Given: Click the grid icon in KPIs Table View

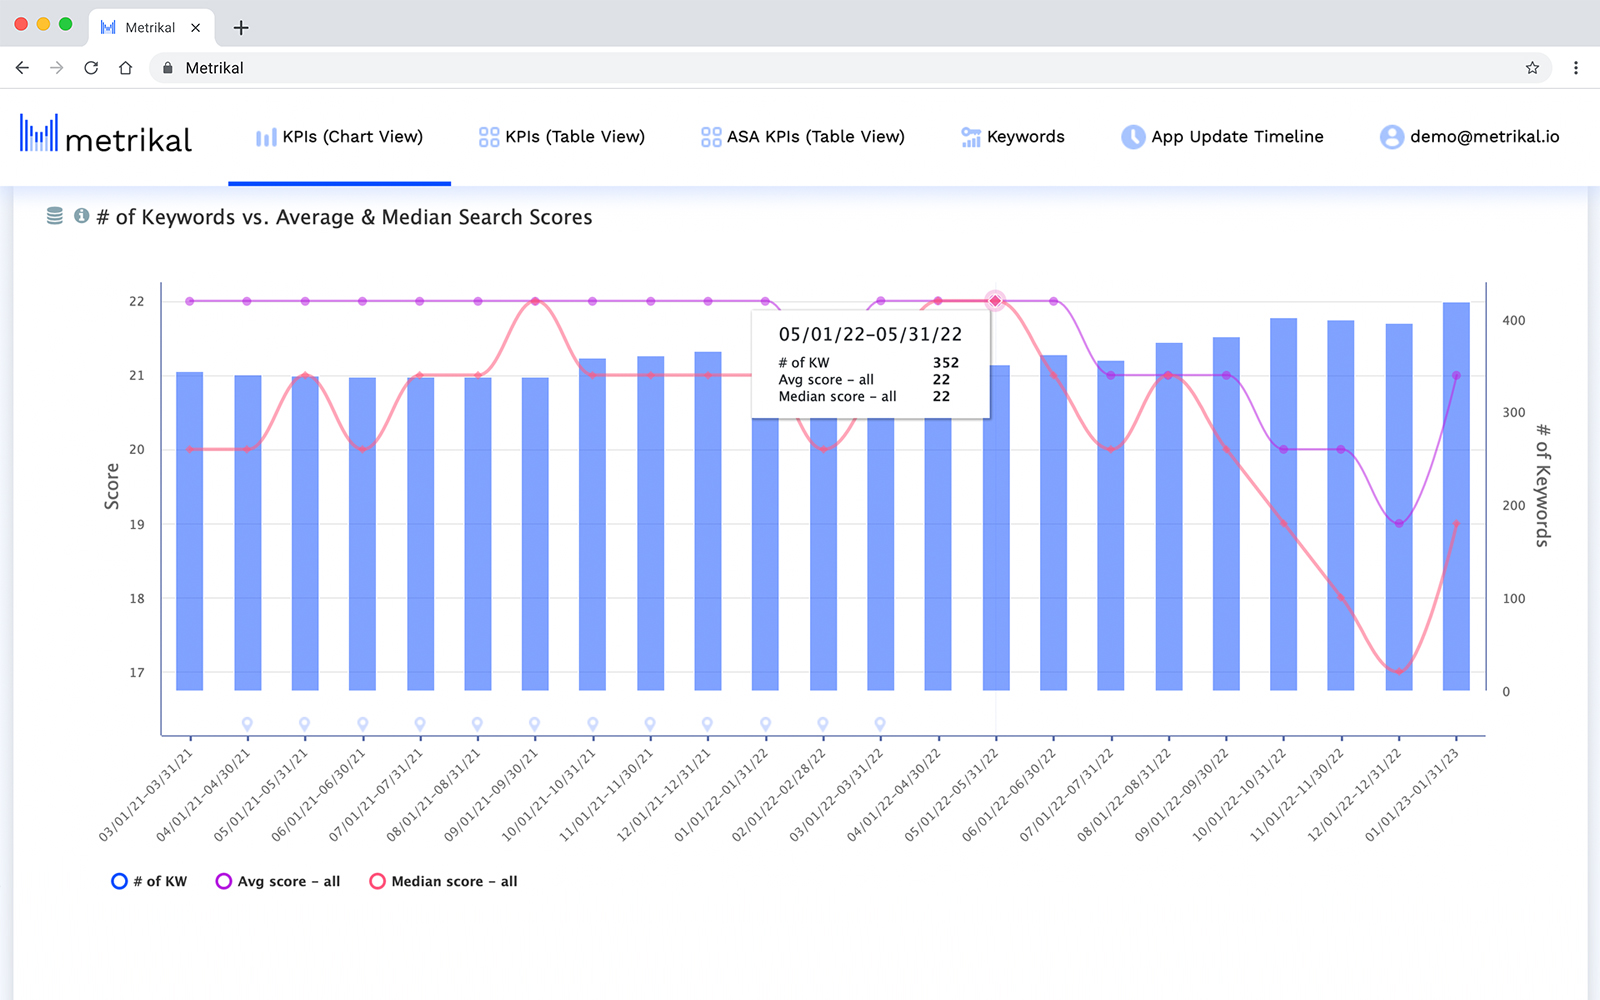Looking at the screenshot, I should pos(489,137).
